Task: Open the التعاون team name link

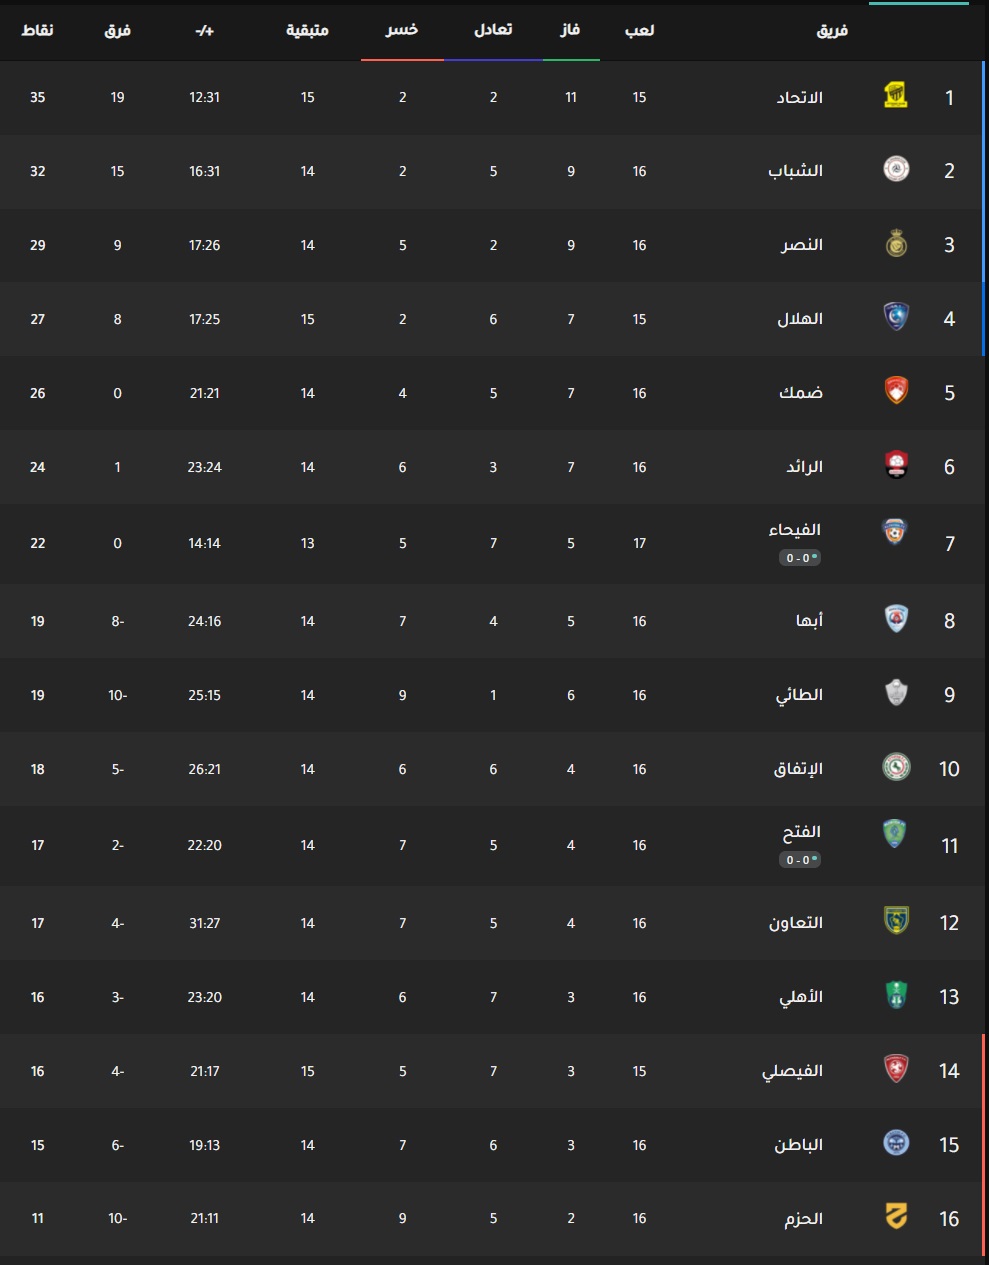Action: pos(796,922)
